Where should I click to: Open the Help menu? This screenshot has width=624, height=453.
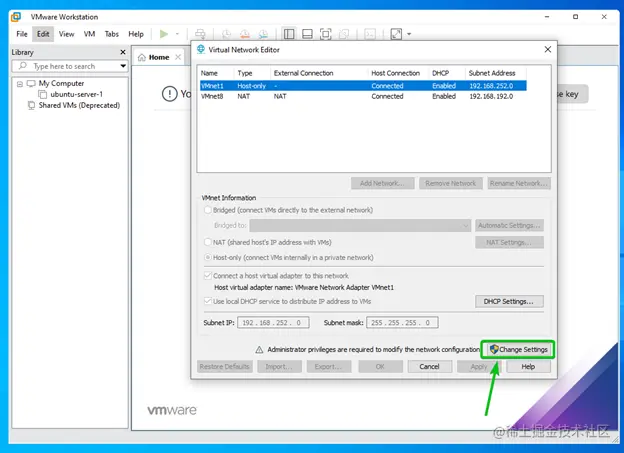(136, 34)
